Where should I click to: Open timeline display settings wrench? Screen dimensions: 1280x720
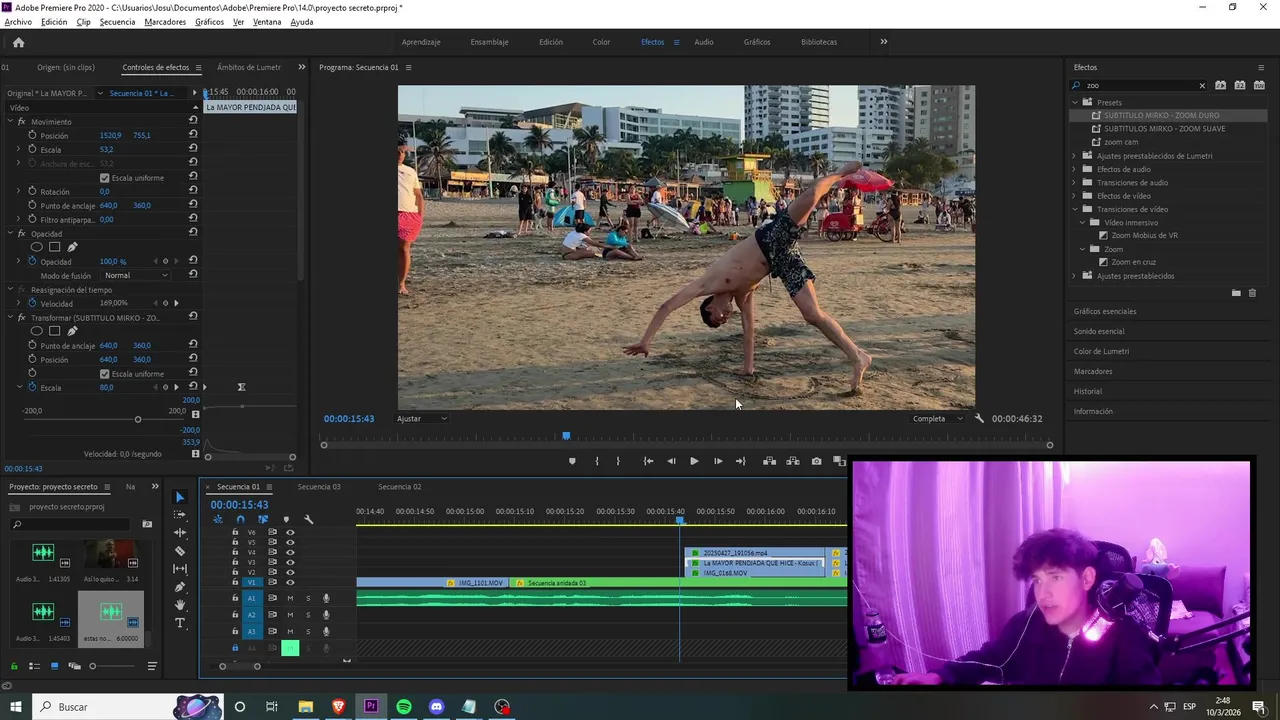coord(308,519)
